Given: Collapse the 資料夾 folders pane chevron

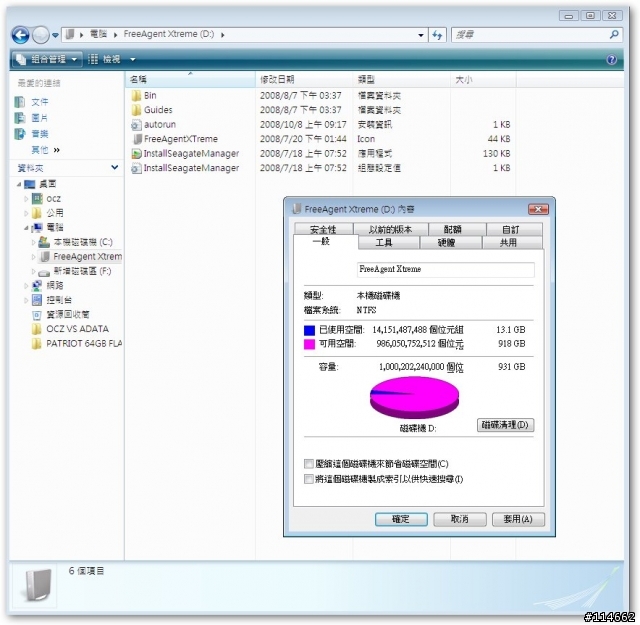Looking at the screenshot, I should pyautogui.click(x=115, y=167).
